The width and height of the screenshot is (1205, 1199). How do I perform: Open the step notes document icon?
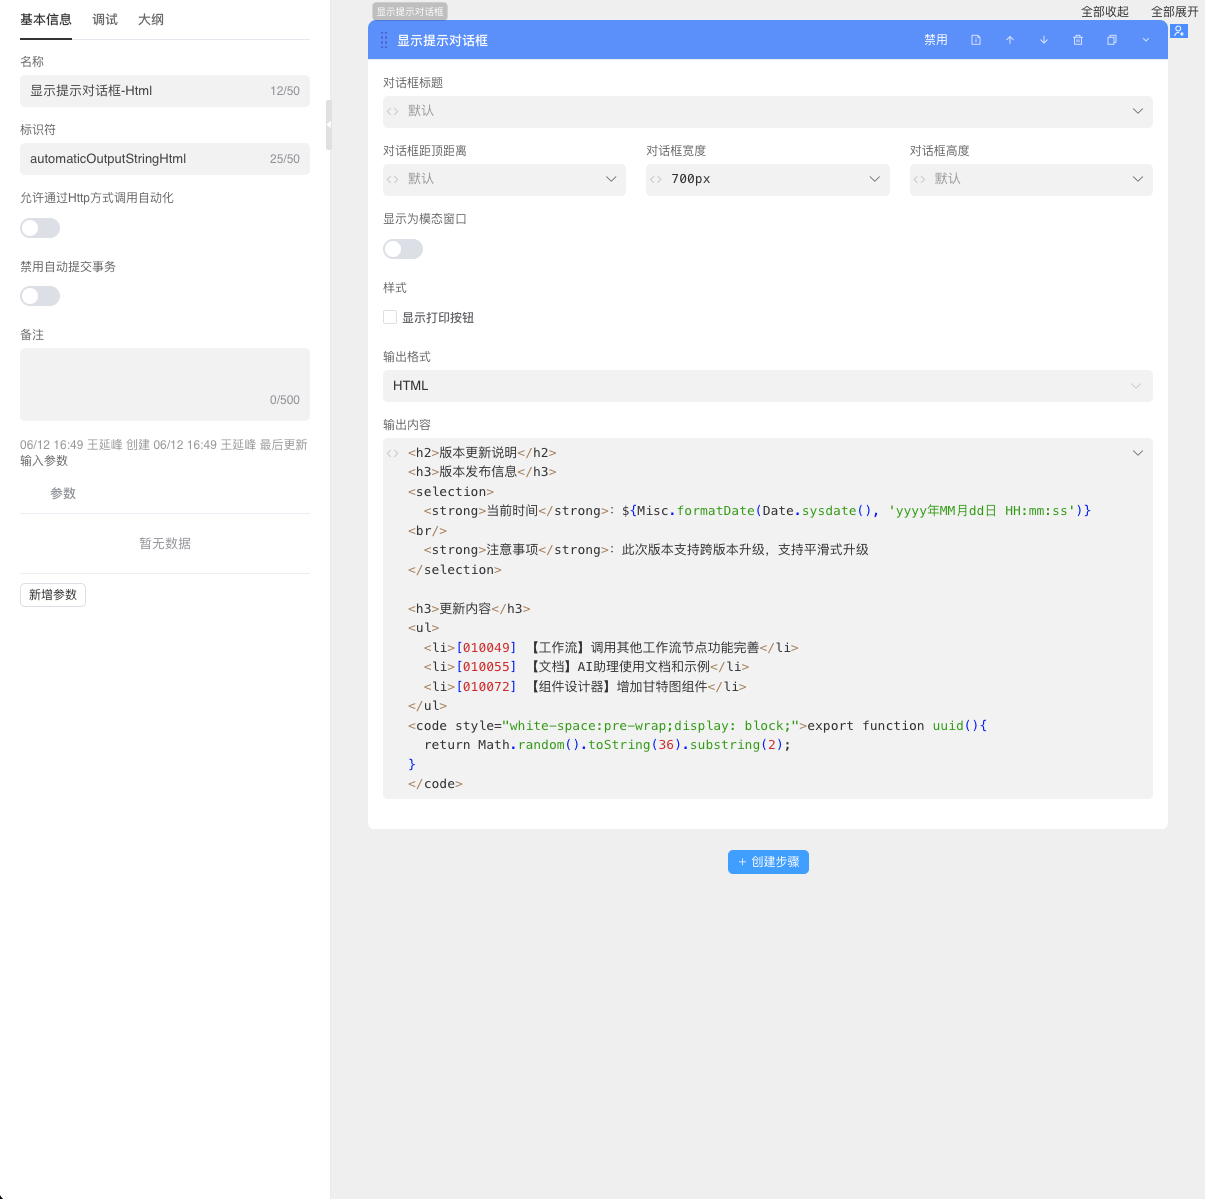(976, 40)
